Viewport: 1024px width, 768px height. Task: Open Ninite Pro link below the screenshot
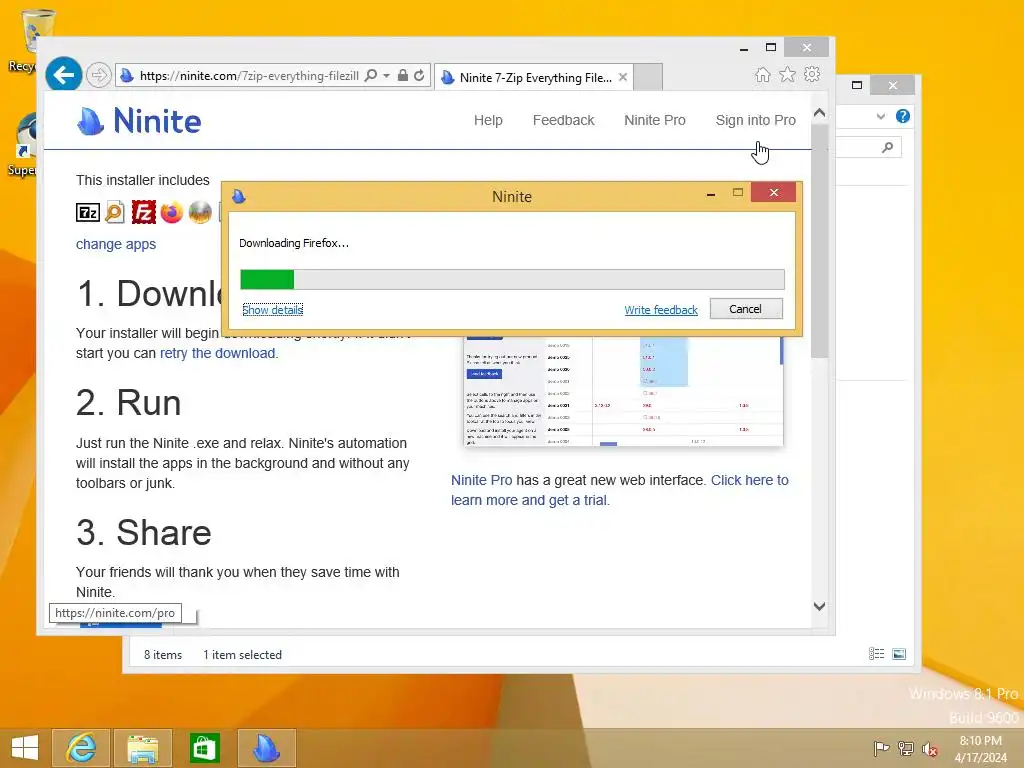(481, 480)
